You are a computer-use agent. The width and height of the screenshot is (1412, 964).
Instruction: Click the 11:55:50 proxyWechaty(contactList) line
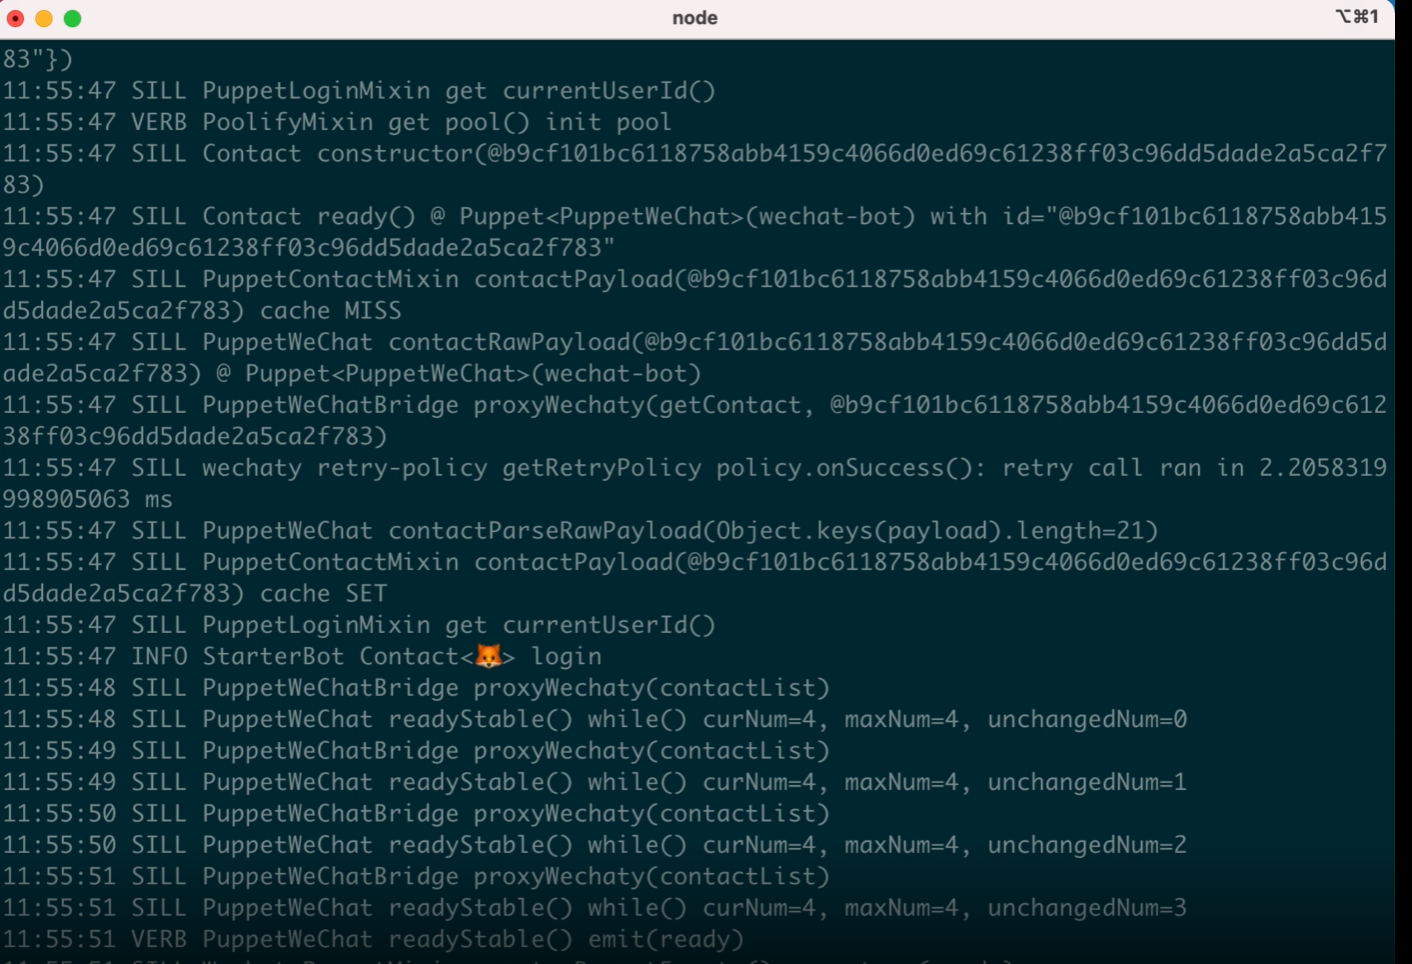pyautogui.click(x=416, y=814)
